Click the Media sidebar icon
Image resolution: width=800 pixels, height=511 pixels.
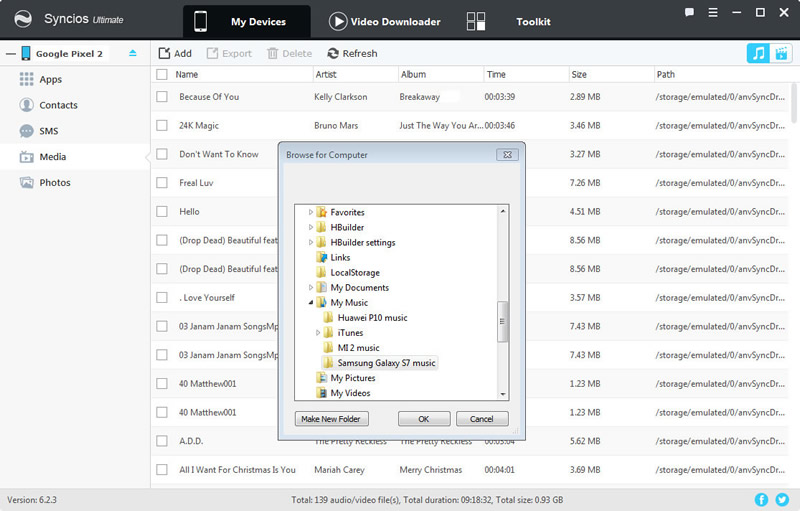click(27, 157)
